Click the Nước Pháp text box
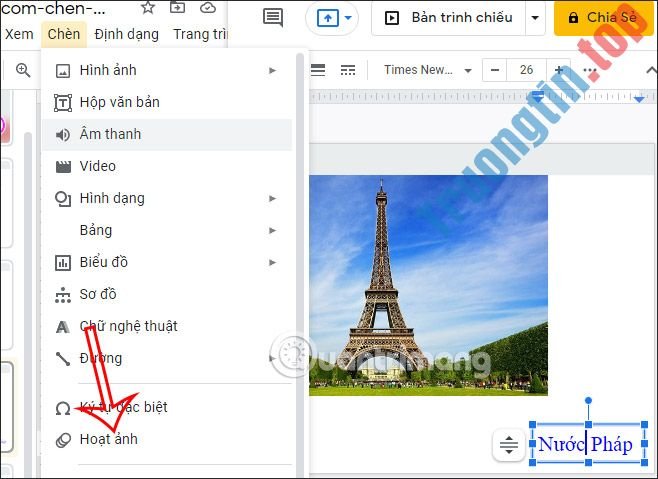 click(588, 444)
